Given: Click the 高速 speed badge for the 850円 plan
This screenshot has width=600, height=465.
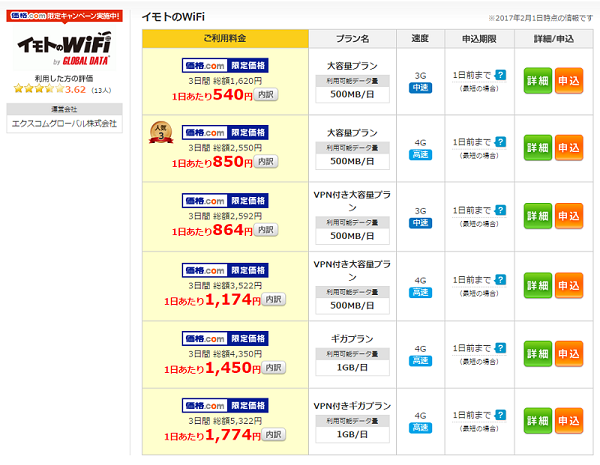Looking at the screenshot, I should click(x=420, y=155).
